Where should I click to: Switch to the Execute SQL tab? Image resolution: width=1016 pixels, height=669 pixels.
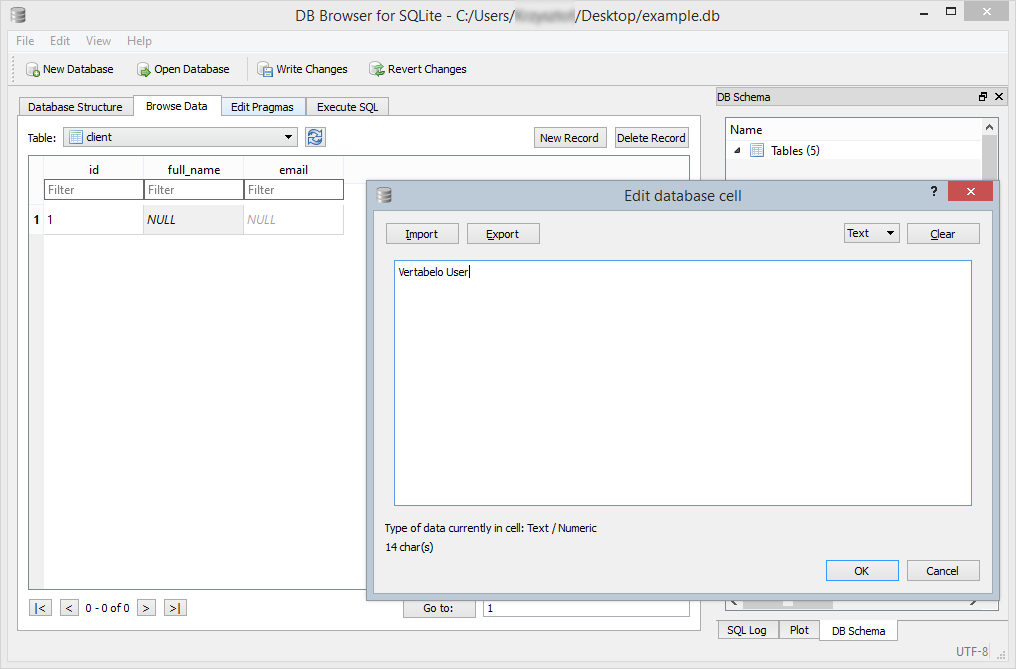coord(347,106)
